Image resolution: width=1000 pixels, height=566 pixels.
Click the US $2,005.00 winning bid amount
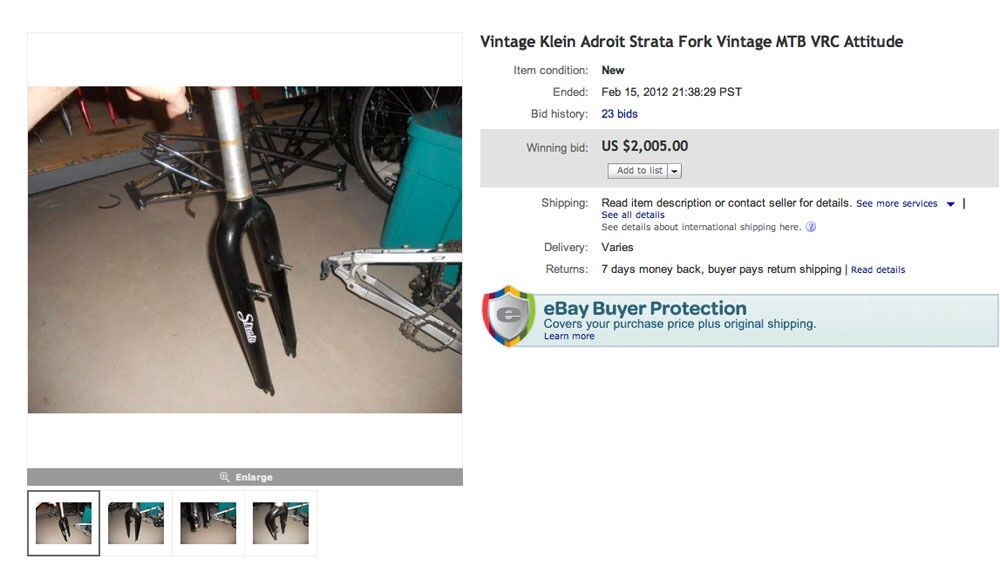click(x=645, y=146)
